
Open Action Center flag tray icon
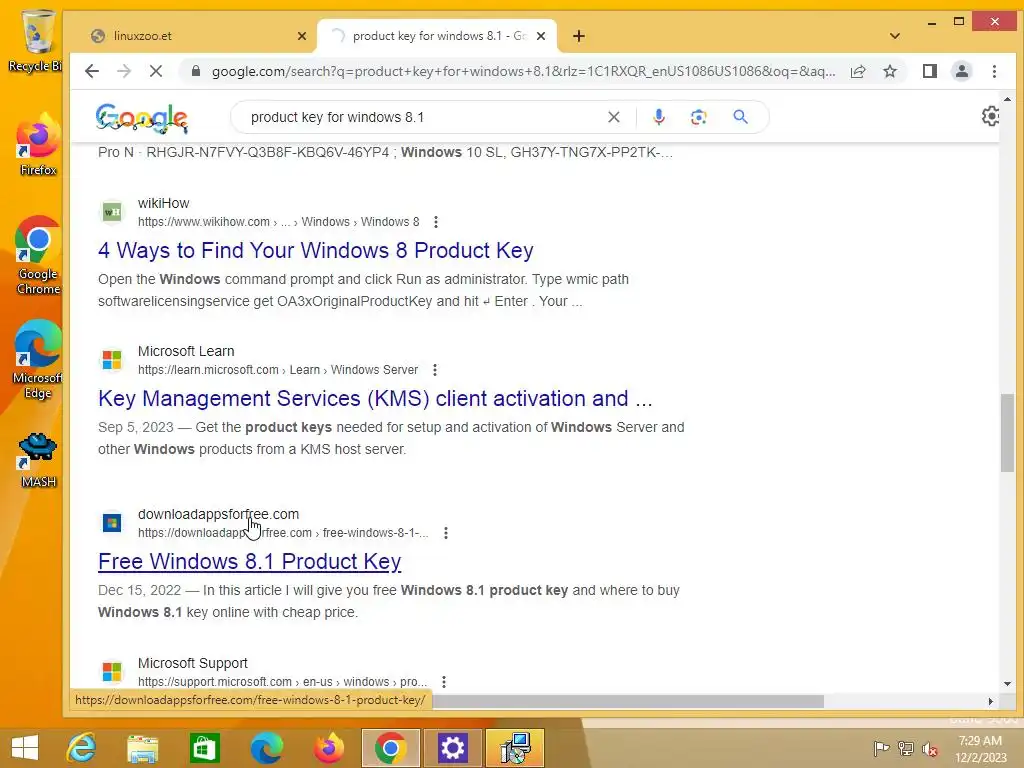click(x=882, y=749)
